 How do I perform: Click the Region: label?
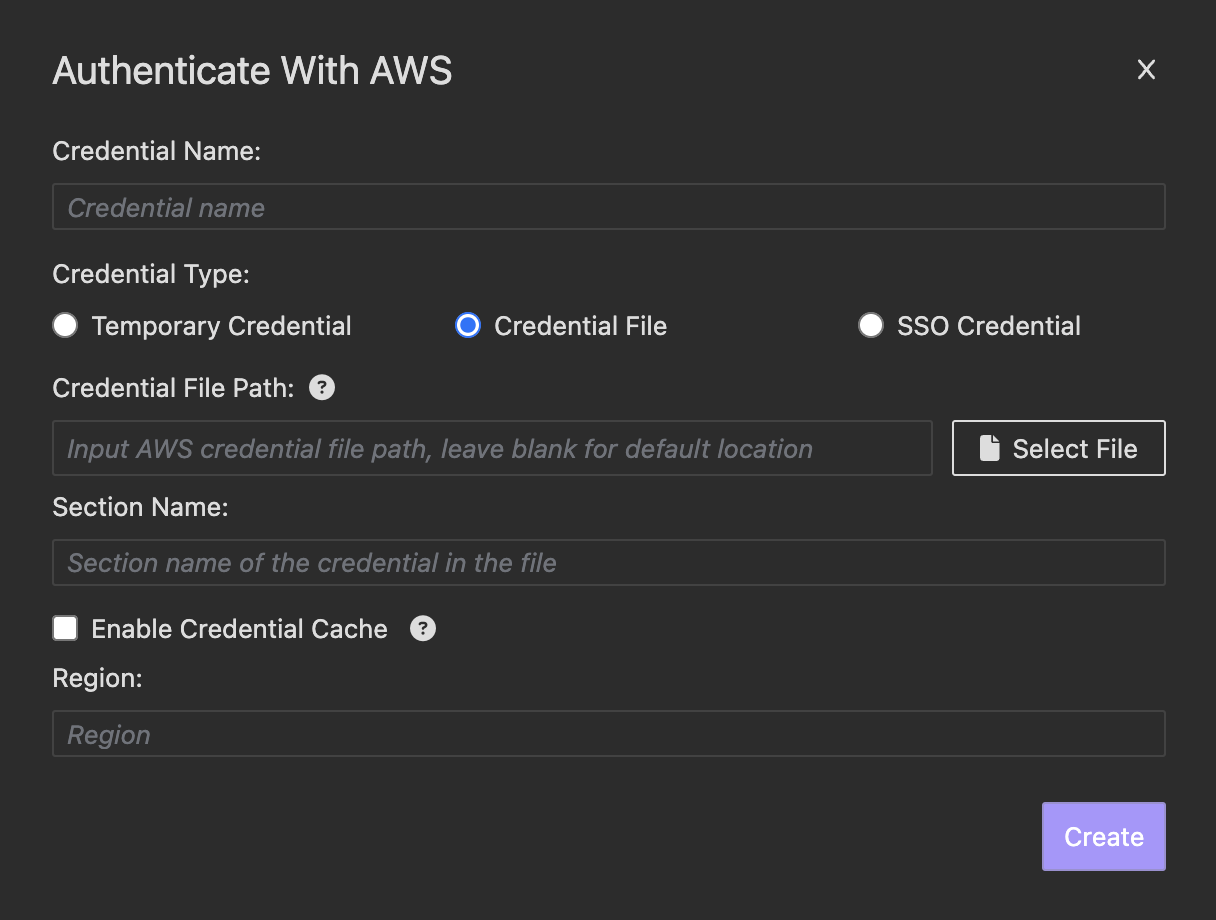tap(98, 679)
